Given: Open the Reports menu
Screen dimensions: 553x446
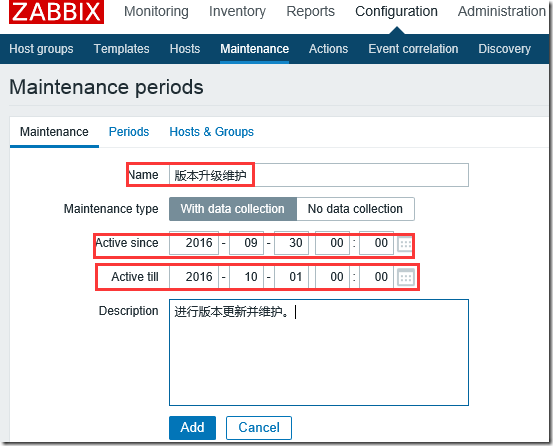Looking at the screenshot, I should tap(310, 11).
